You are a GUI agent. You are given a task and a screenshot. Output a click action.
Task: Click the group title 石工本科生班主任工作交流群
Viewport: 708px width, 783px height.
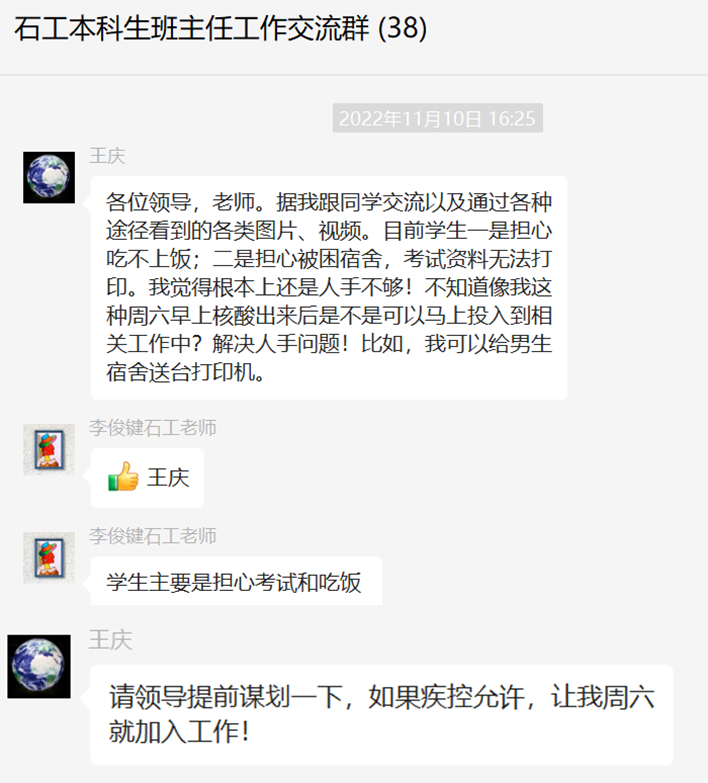click(x=192, y=28)
